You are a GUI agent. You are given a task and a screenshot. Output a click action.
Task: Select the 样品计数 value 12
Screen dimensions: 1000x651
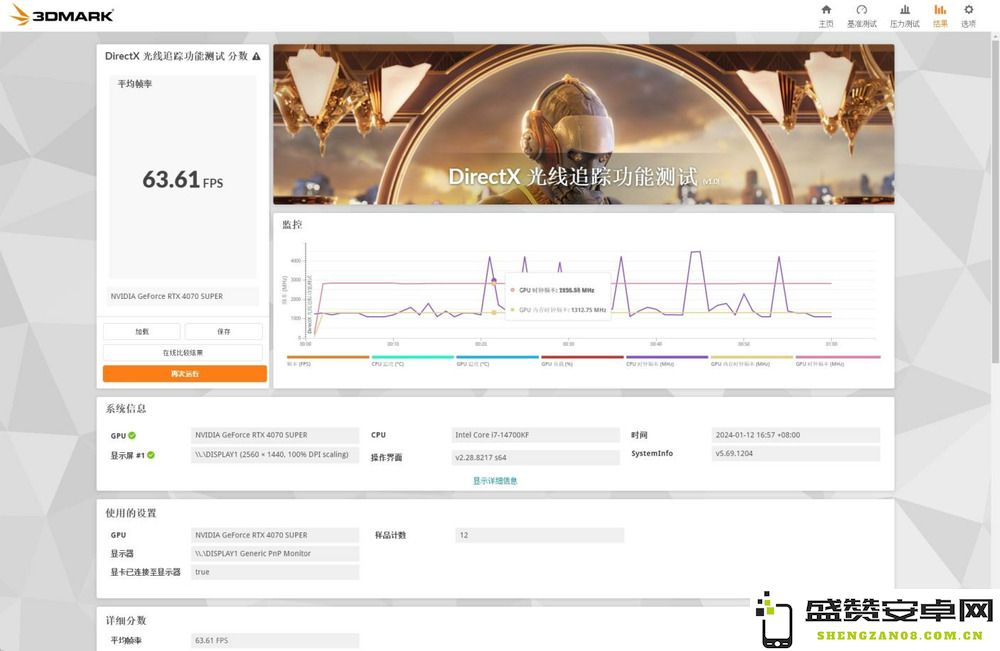click(x=540, y=535)
